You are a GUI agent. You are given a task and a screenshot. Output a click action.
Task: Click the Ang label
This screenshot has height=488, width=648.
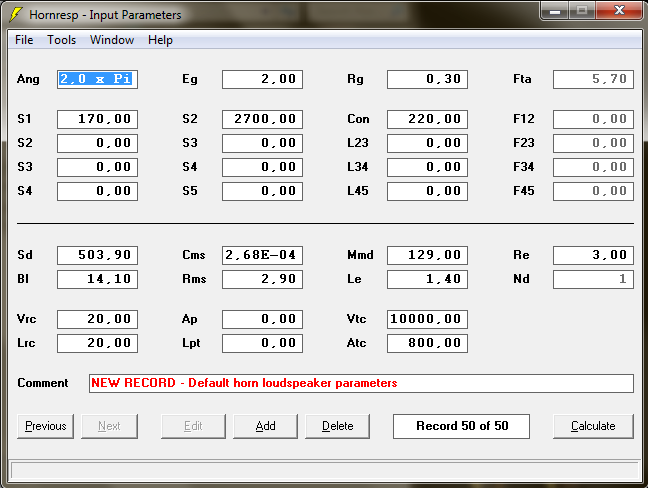pos(28,79)
